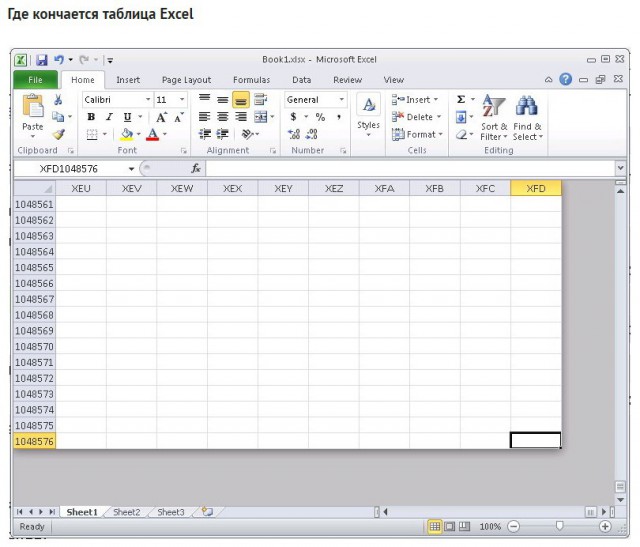Select column header XFA
The width and height of the screenshot is (640, 547).
384,189
